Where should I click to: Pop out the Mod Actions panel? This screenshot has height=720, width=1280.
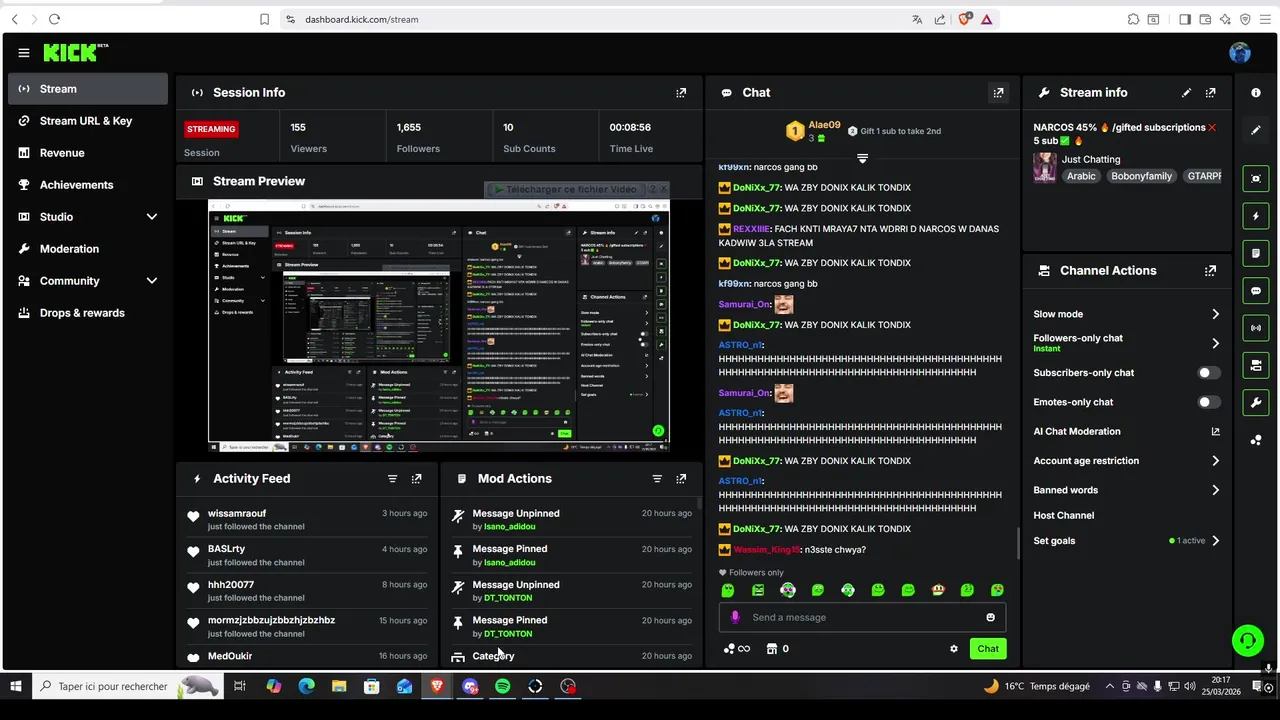coord(681,479)
